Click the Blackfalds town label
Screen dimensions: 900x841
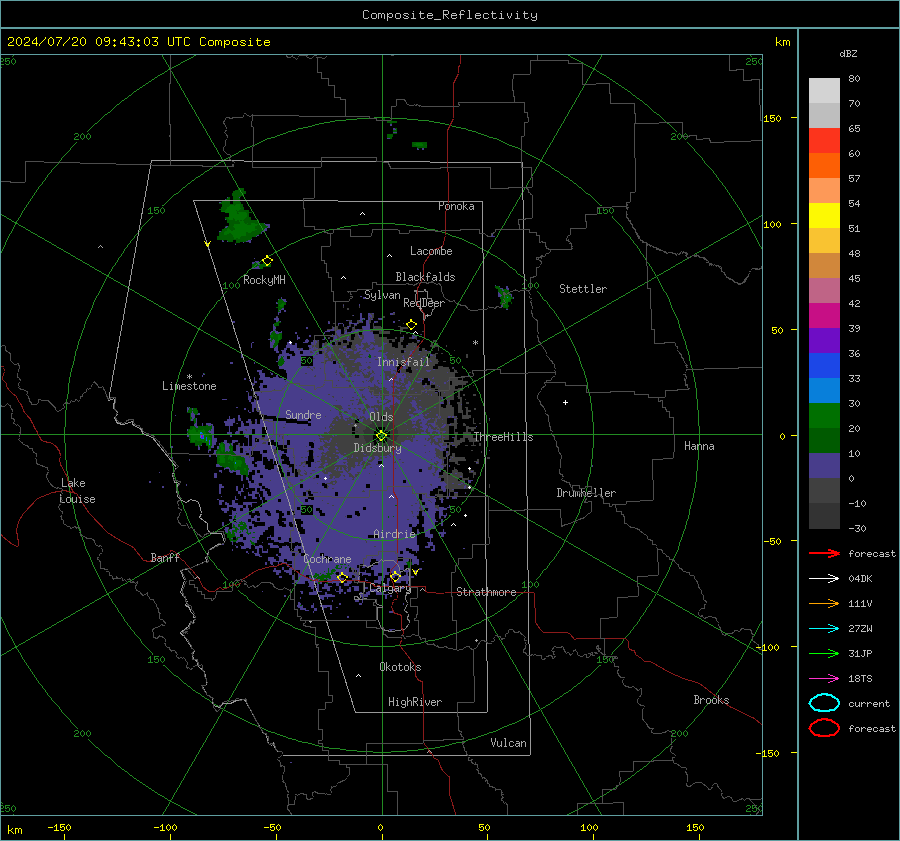pyautogui.click(x=425, y=277)
